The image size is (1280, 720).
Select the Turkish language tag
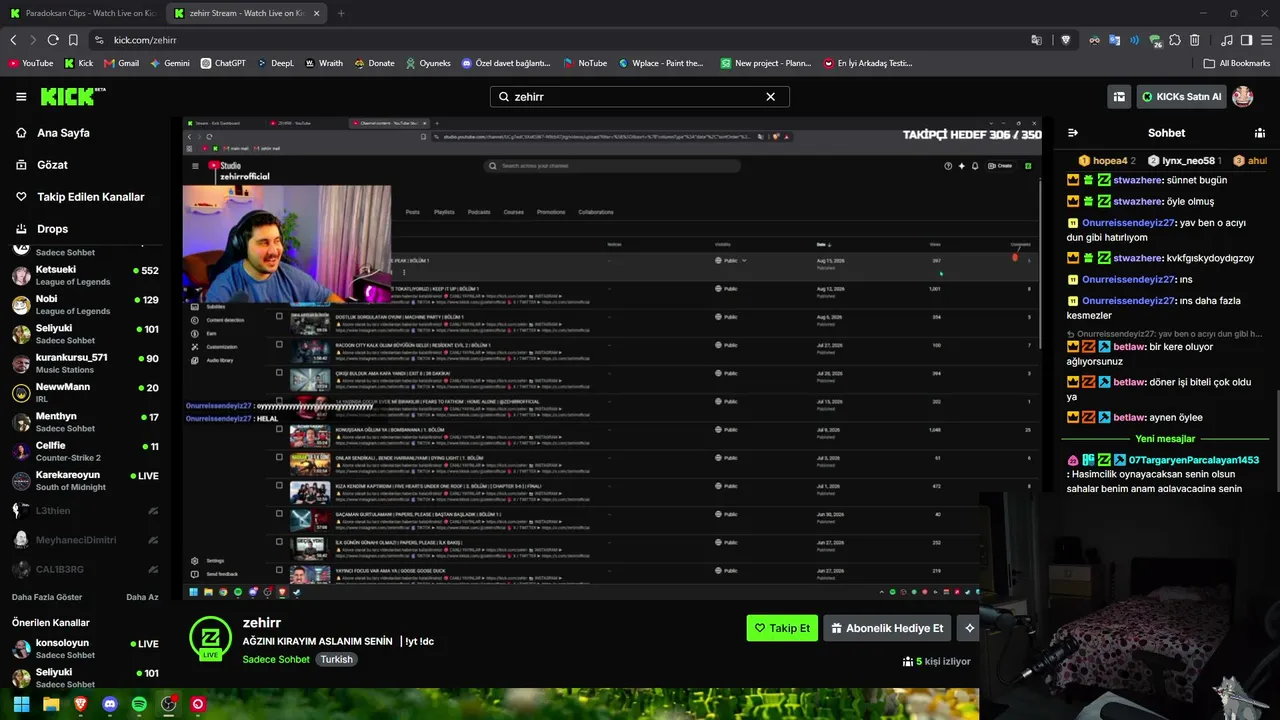click(x=337, y=659)
